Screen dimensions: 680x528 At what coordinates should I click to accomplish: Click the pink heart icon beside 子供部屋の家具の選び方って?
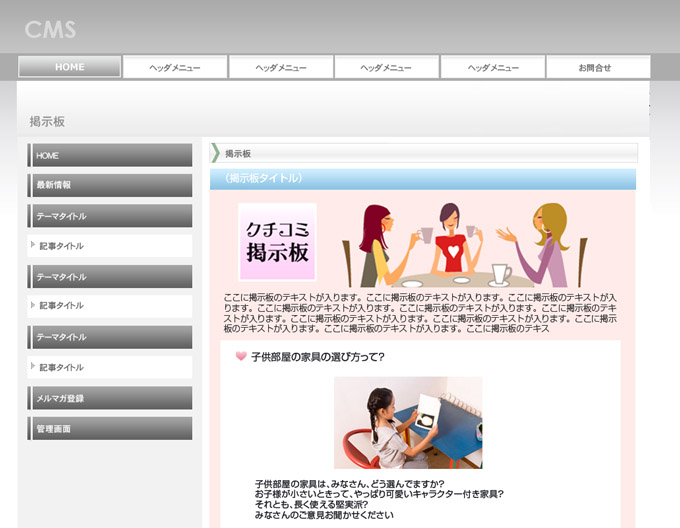click(x=240, y=356)
